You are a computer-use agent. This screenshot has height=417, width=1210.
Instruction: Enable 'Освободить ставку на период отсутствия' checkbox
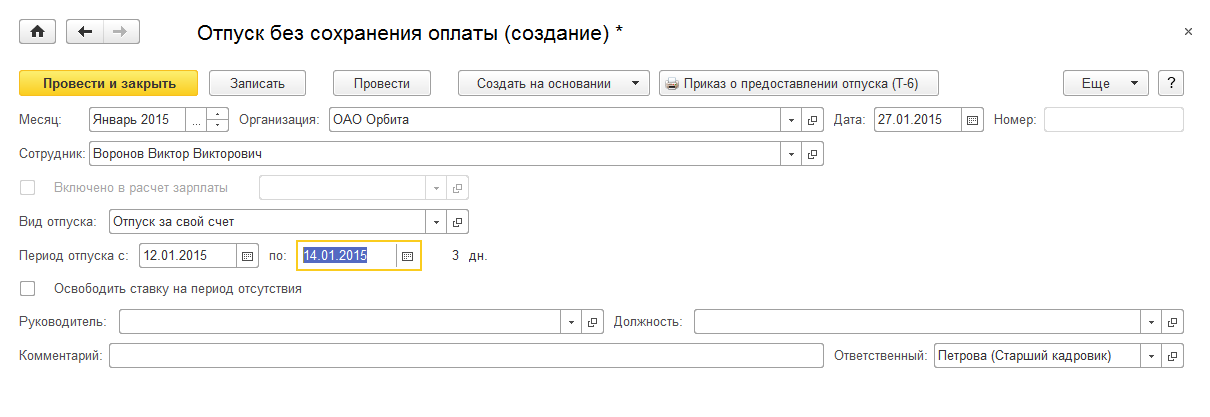(28, 289)
